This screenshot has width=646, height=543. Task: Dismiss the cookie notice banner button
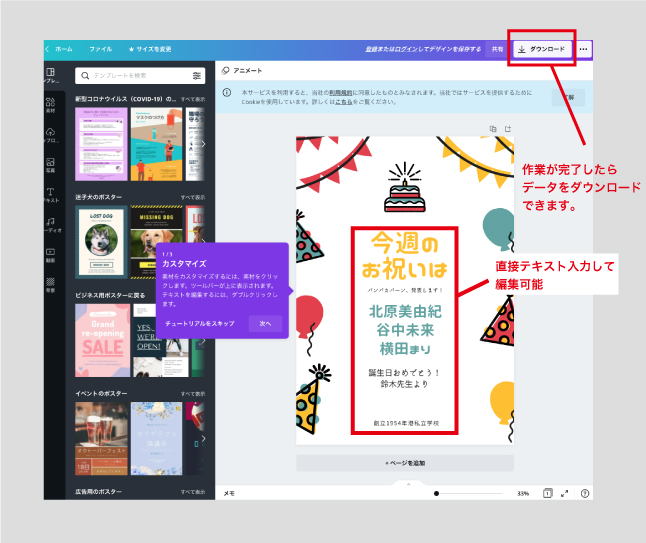pyautogui.click(x=568, y=98)
